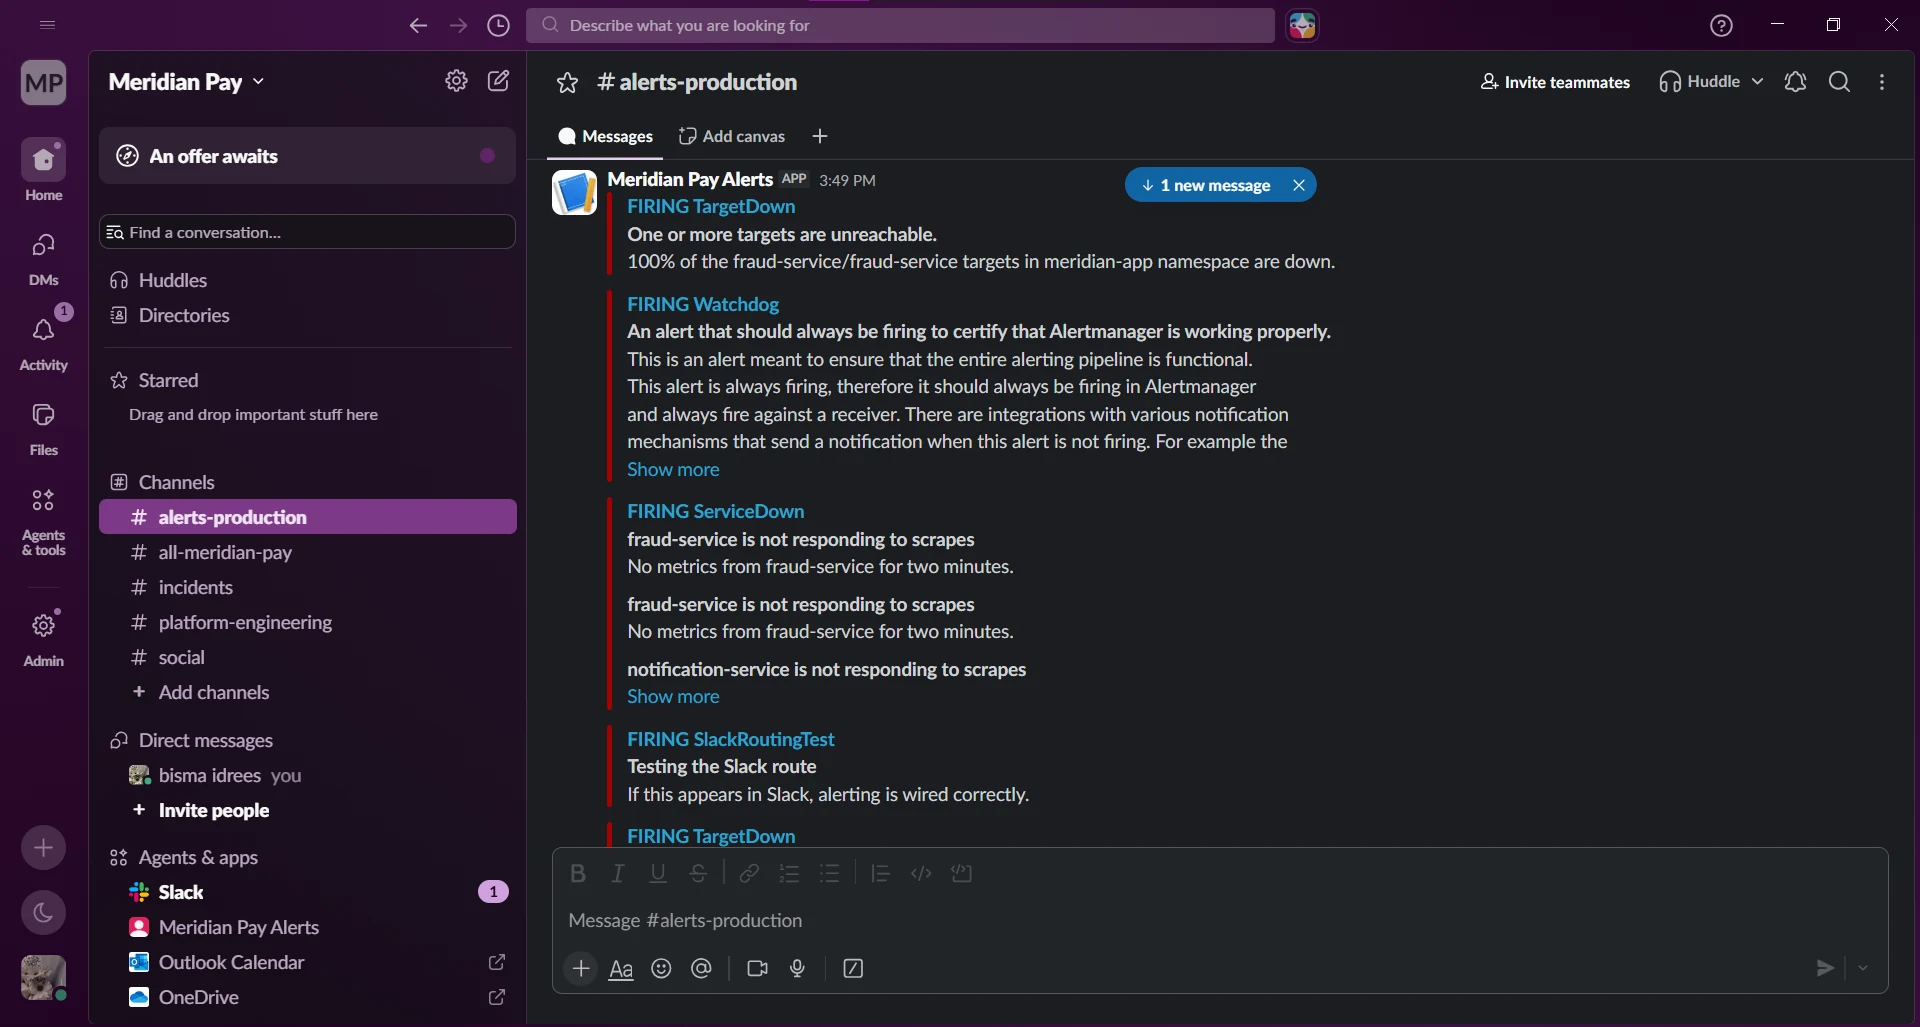The image size is (1920, 1027).
Task: Open the incidents channel
Action: (x=307, y=587)
